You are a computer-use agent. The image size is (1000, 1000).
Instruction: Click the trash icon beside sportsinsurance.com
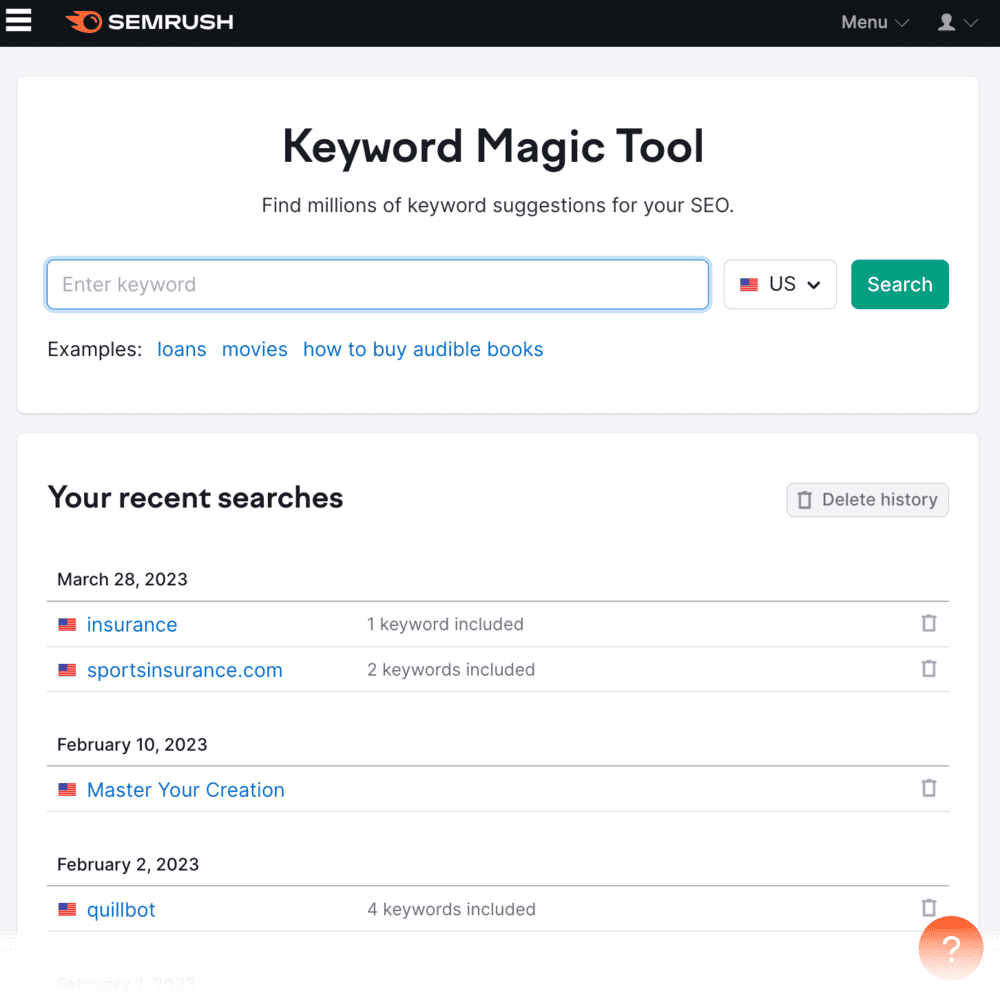coord(929,669)
